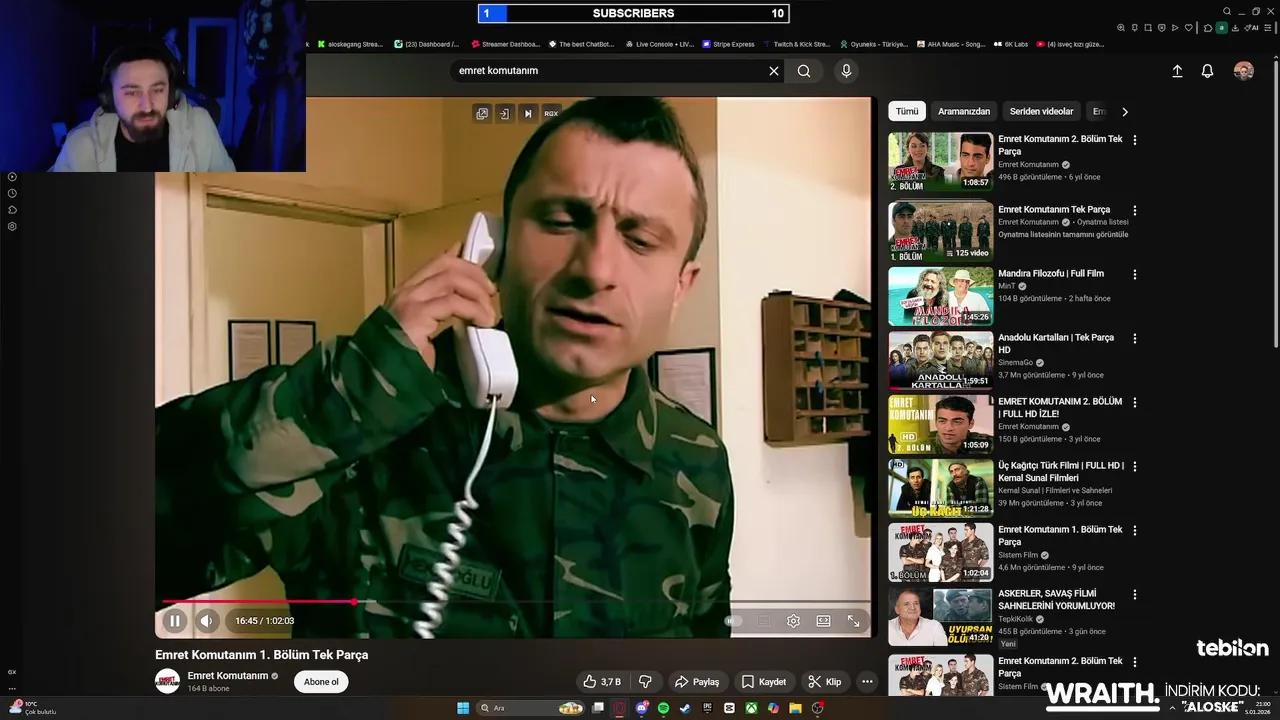Open Windows Start menu
The image size is (1280, 720).
pyautogui.click(x=463, y=708)
